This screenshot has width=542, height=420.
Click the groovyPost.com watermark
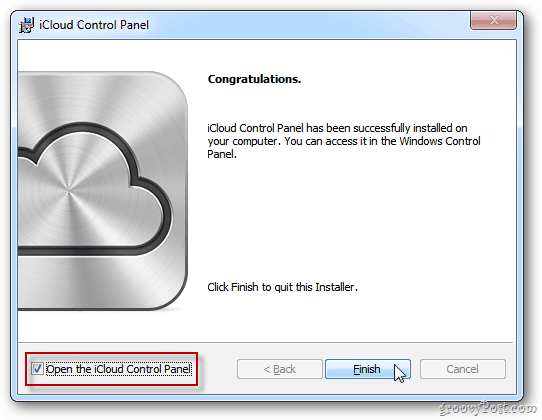[488, 409]
